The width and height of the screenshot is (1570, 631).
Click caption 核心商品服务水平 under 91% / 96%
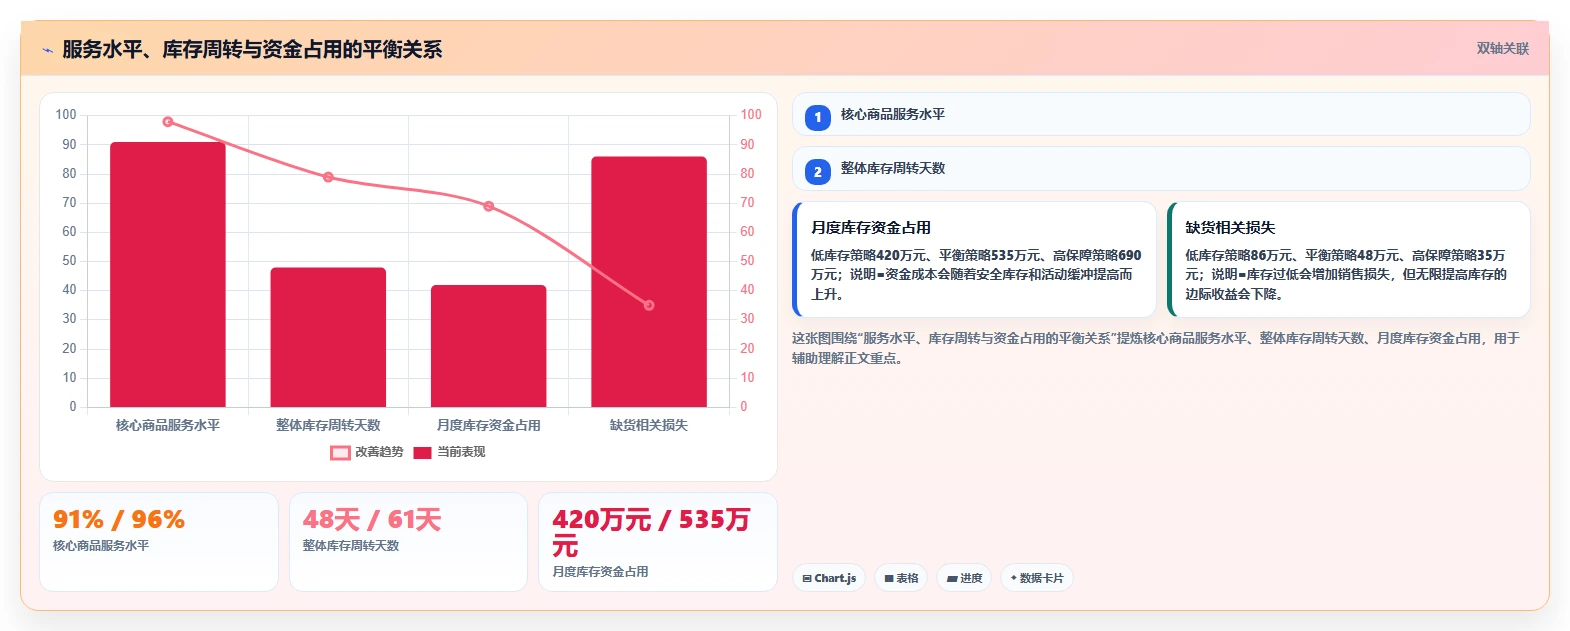point(101,546)
